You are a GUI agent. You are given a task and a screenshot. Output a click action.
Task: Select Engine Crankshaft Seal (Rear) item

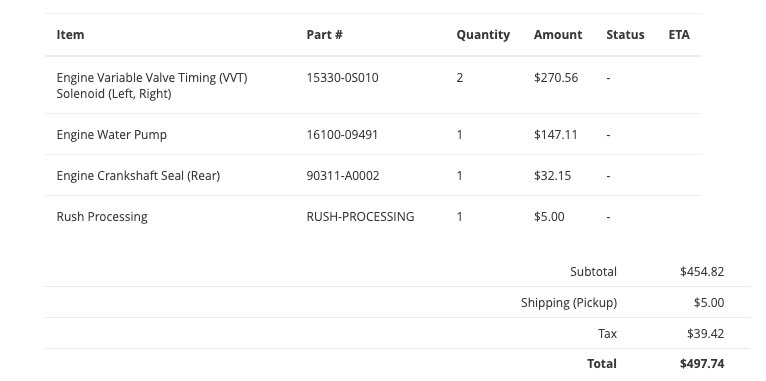pyautogui.click(x=138, y=176)
